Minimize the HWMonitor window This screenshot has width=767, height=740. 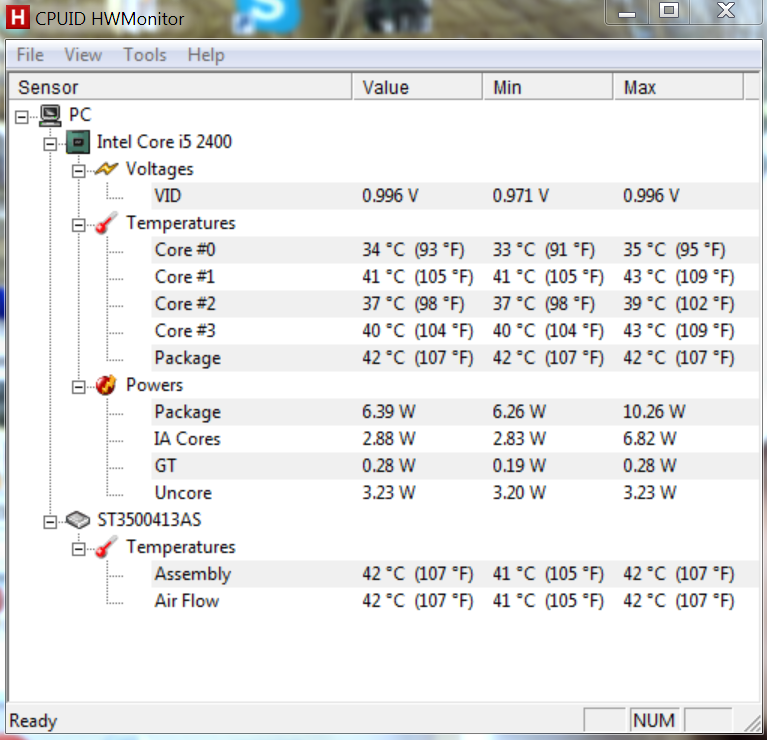point(627,11)
